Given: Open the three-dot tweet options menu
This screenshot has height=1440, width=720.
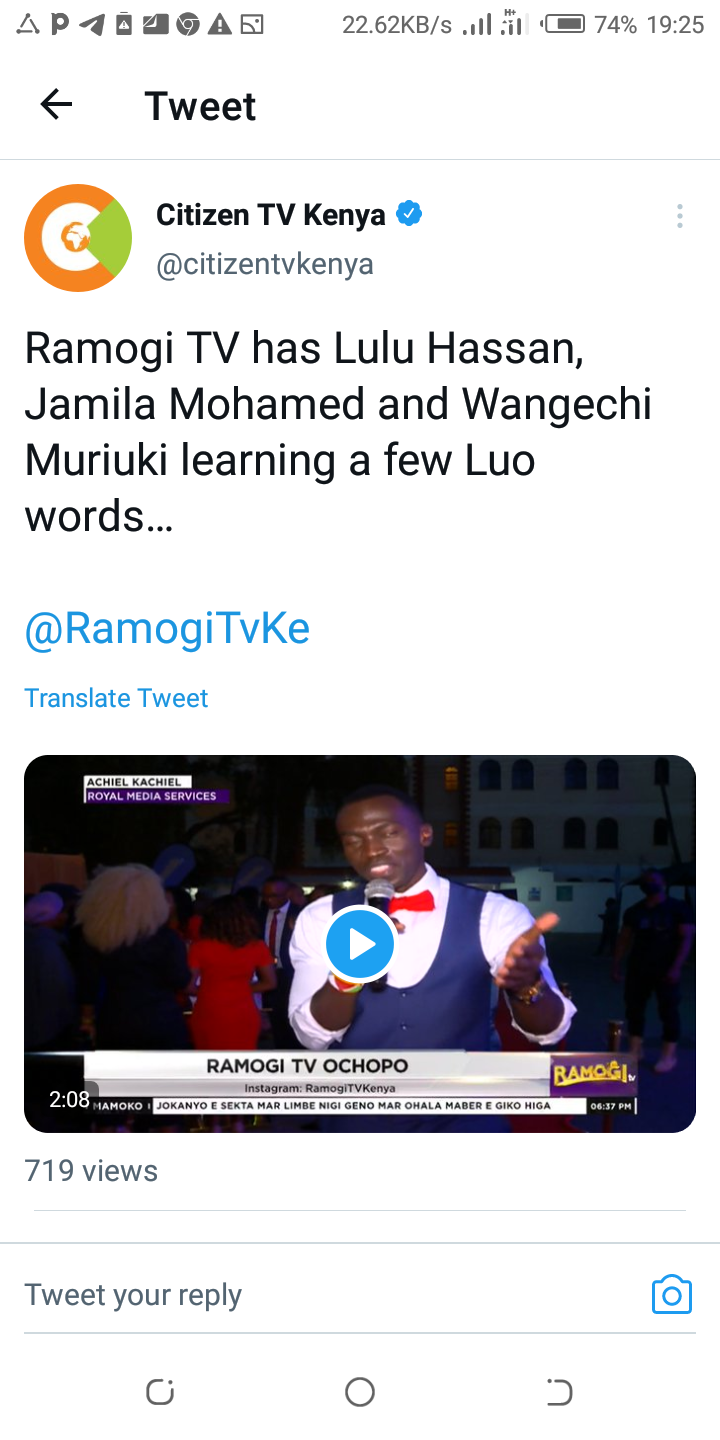Looking at the screenshot, I should tap(679, 216).
